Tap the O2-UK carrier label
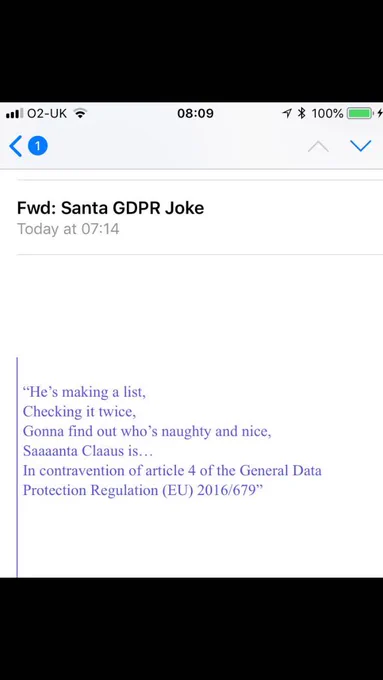Screen dimensions: 383x680 [x=47, y=114]
